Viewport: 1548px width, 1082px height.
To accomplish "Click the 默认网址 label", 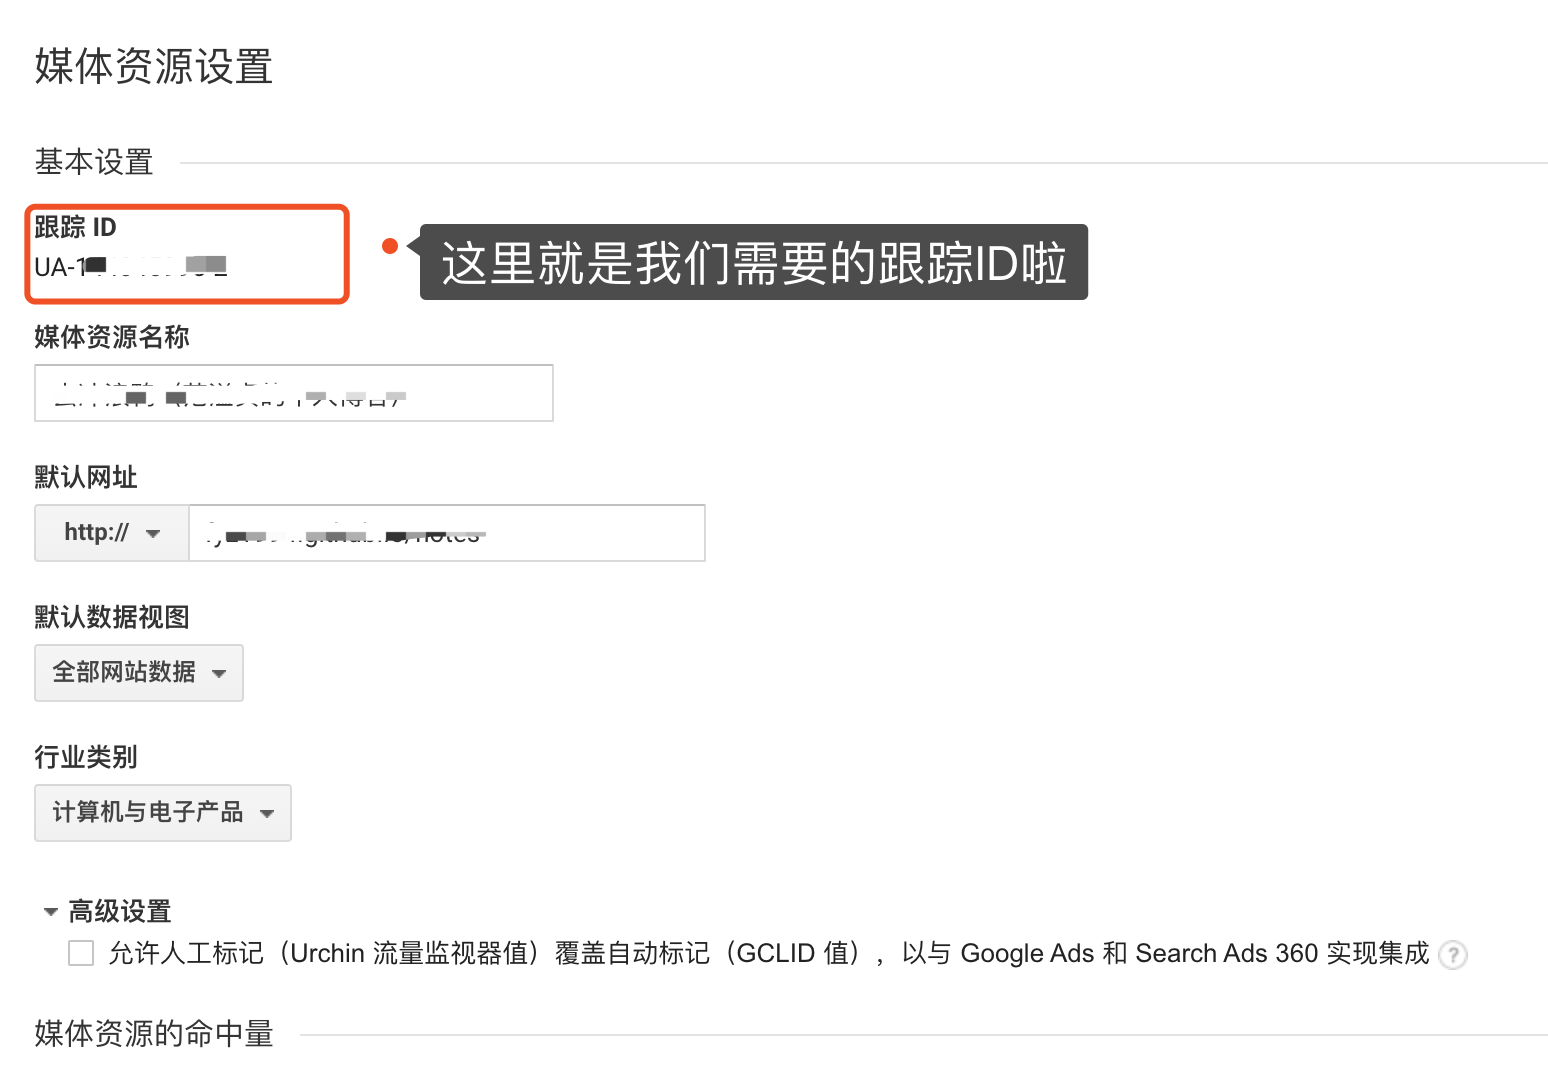I will click(x=86, y=477).
